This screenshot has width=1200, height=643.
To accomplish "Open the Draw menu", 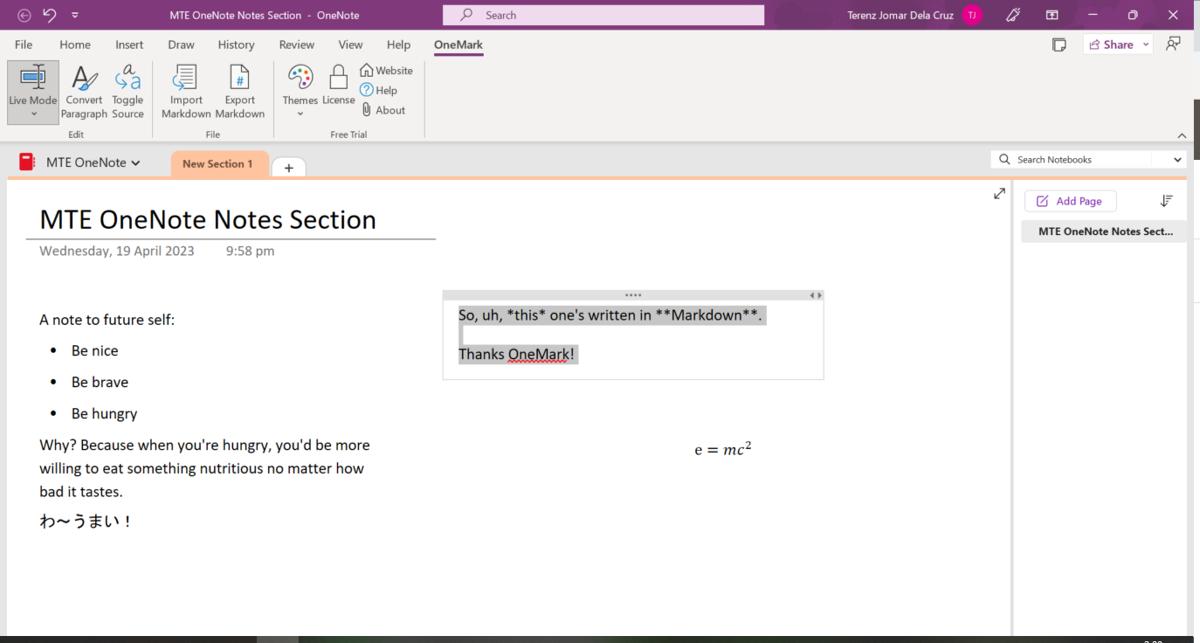I will tap(180, 44).
